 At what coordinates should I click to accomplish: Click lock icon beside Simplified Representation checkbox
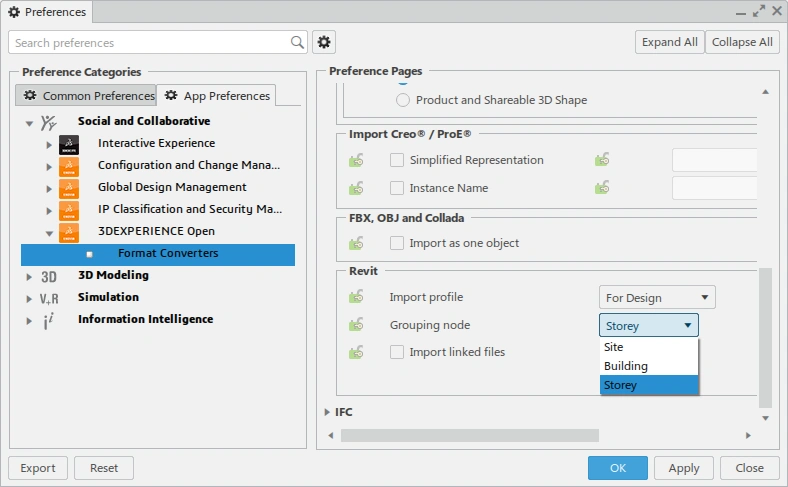click(x=356, y=160)
